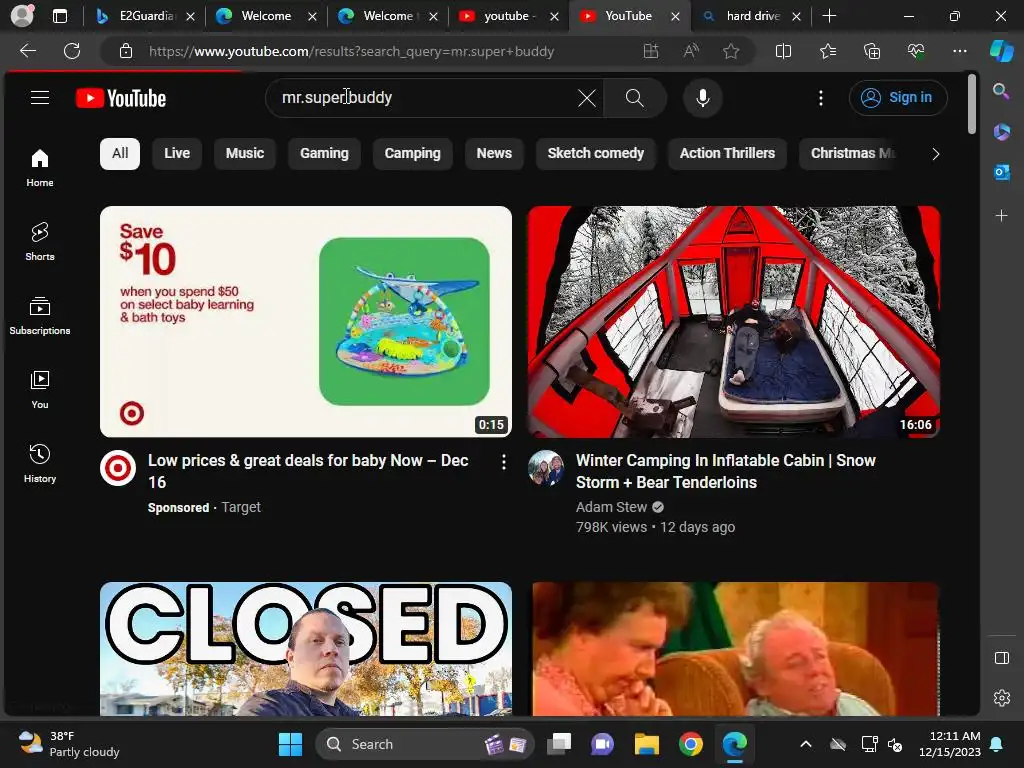Viewport: 1024px width, 768px height.
Task: Open the tab actions menu icon
Action: click(x=60, y=16)
